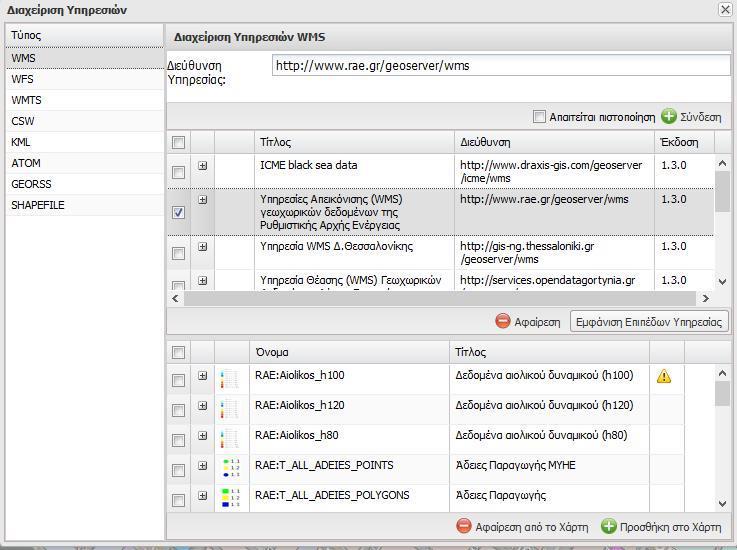Click the services table horizontal scroll-left arrow
The width and height of the screenshot is (737, 550).
pyautogui.click(x=175, y=298)
